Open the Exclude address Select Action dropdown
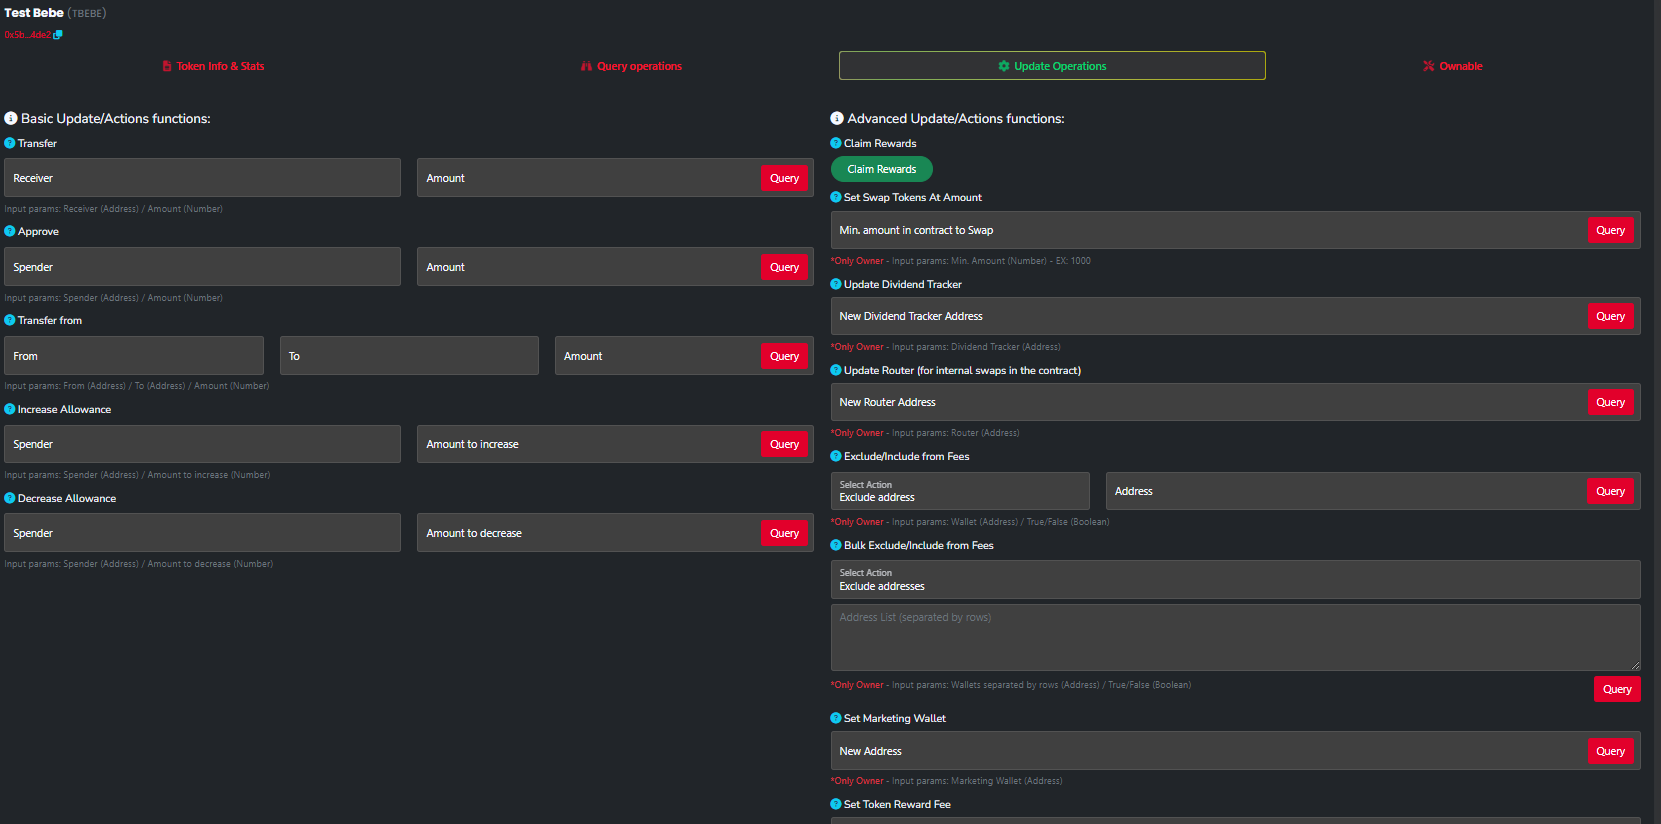Viewport: 1661px width, 824px height. tap(959, 491)
